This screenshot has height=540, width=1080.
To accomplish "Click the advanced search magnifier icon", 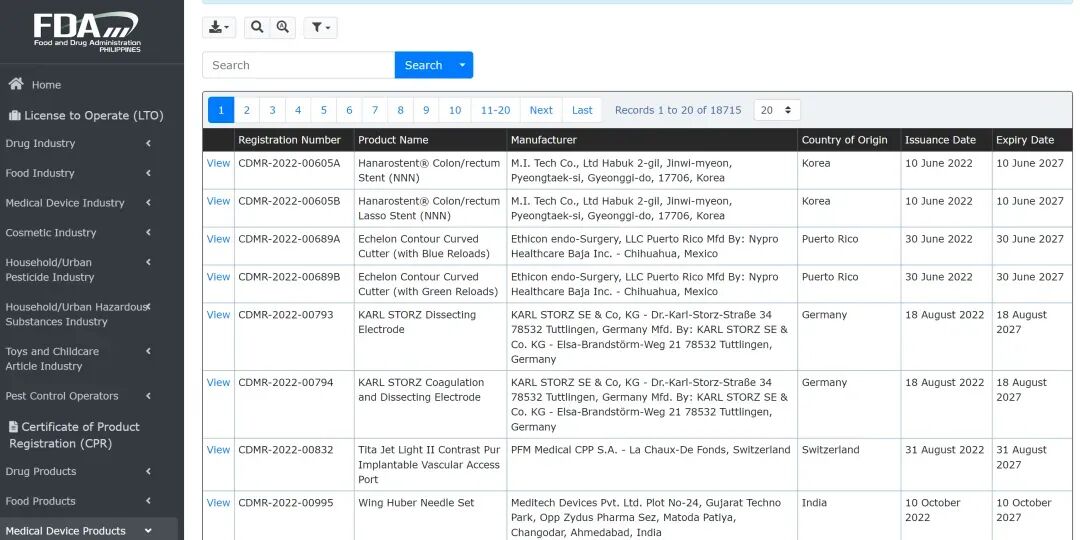I will point(283,28).
